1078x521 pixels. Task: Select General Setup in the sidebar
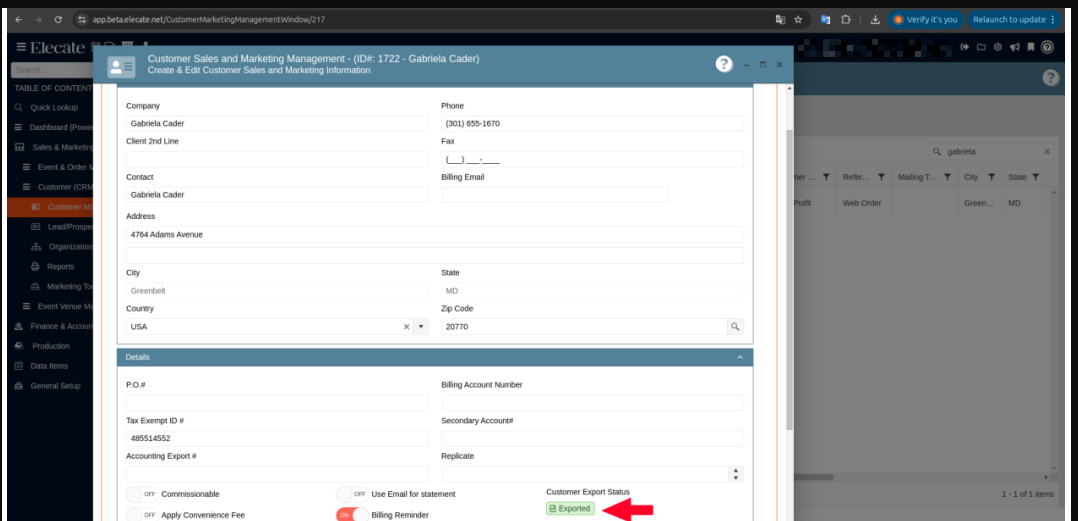pyautogui.click(x=55, y=386)
